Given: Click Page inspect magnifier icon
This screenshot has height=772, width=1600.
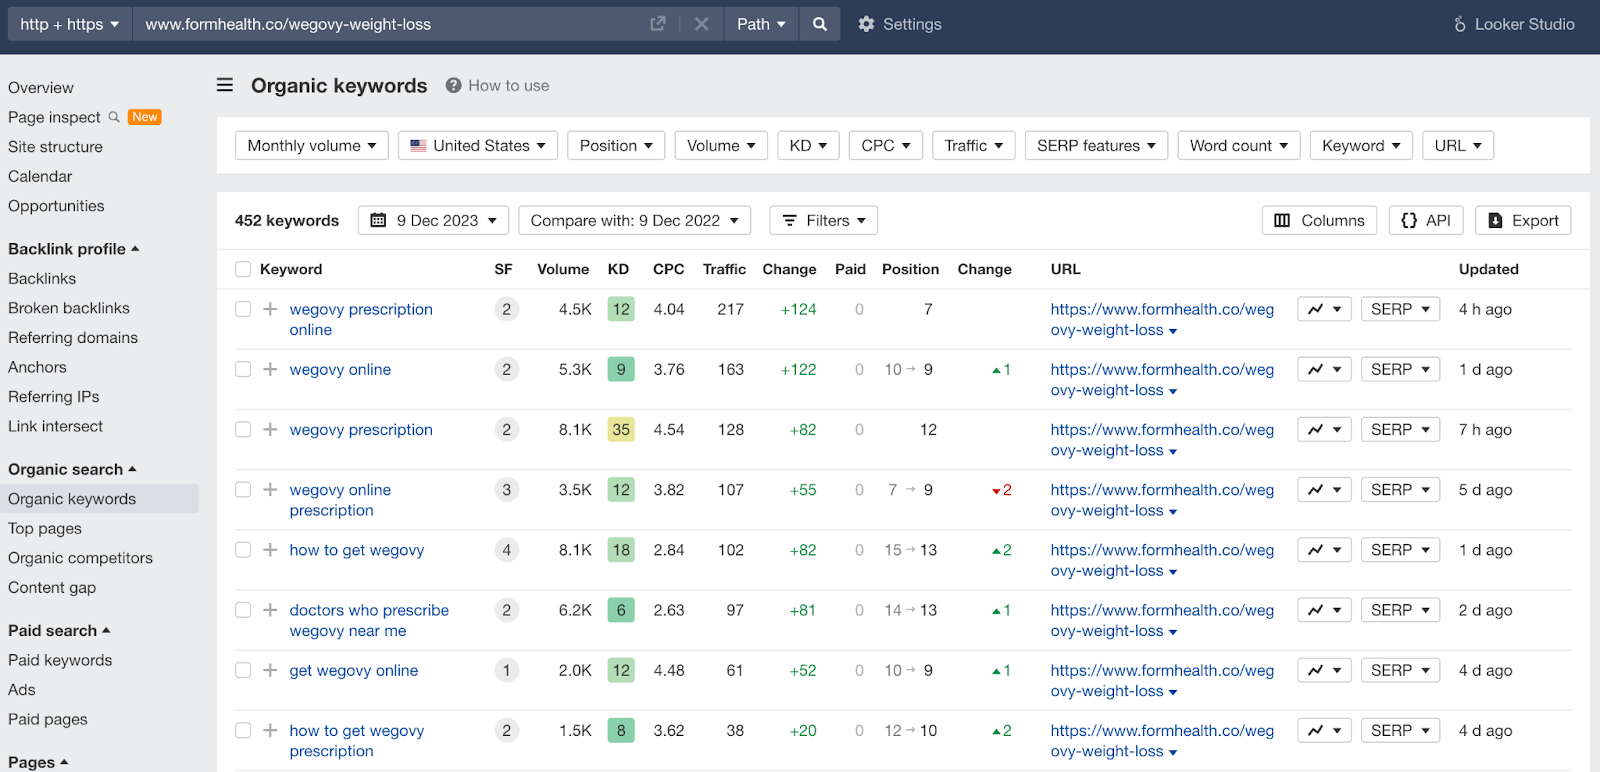Looking at the screenshot, I should point(114,117).
